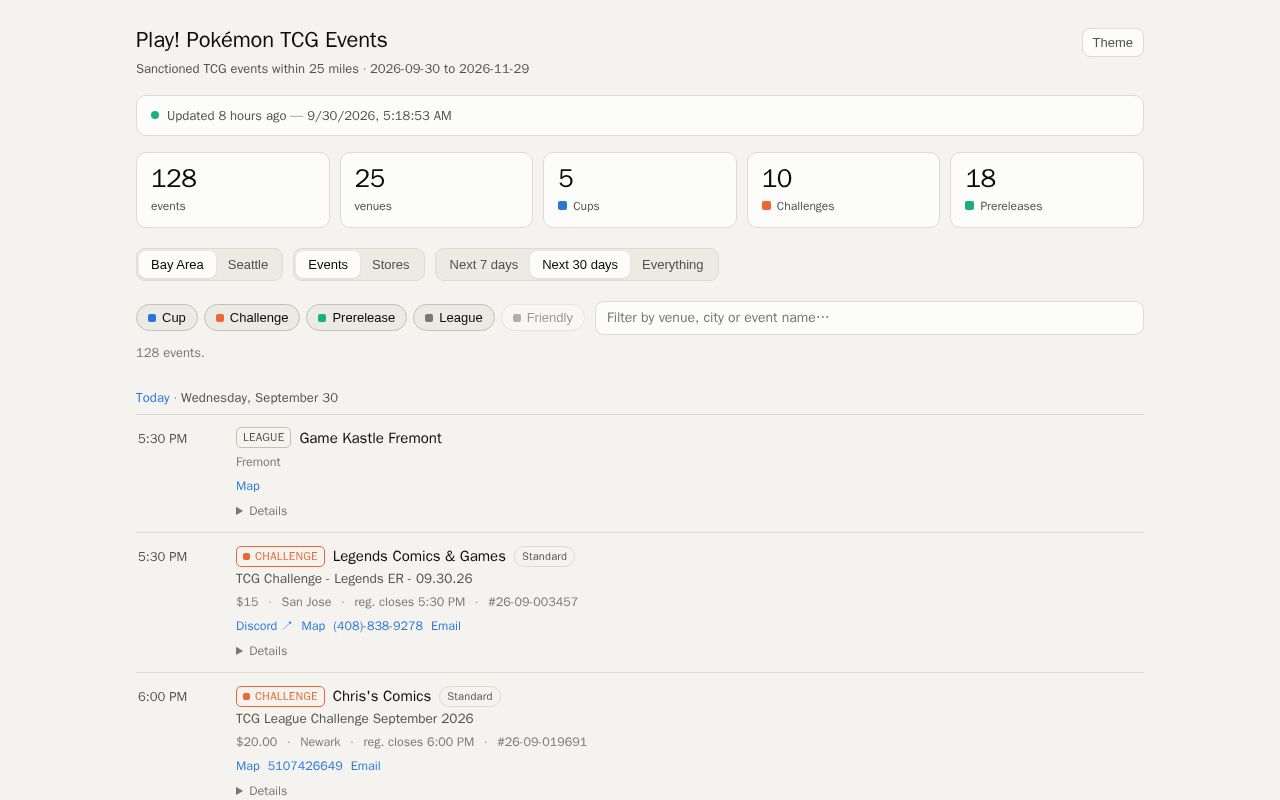The height and width of the screenshot is (800, 1280).
Task: Choose the Next 7 days range
Action: [x=484, y=265]
